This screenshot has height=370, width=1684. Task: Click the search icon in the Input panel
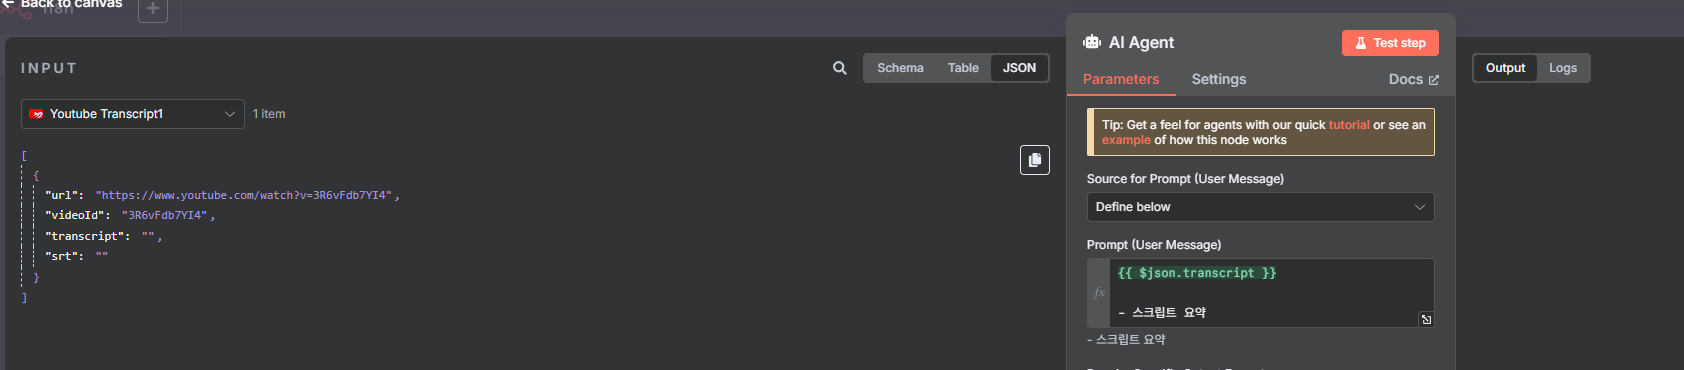click(x=840, y=68)
